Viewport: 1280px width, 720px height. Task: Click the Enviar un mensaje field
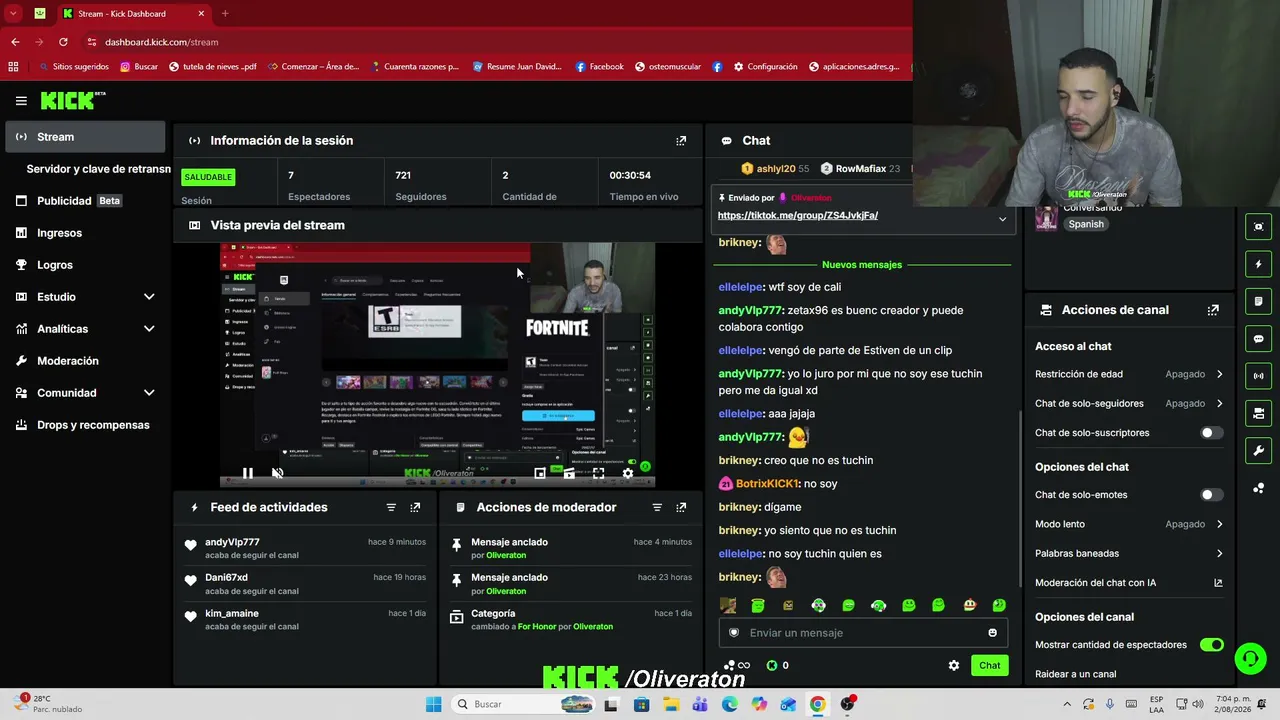click(x=863, y=633)
